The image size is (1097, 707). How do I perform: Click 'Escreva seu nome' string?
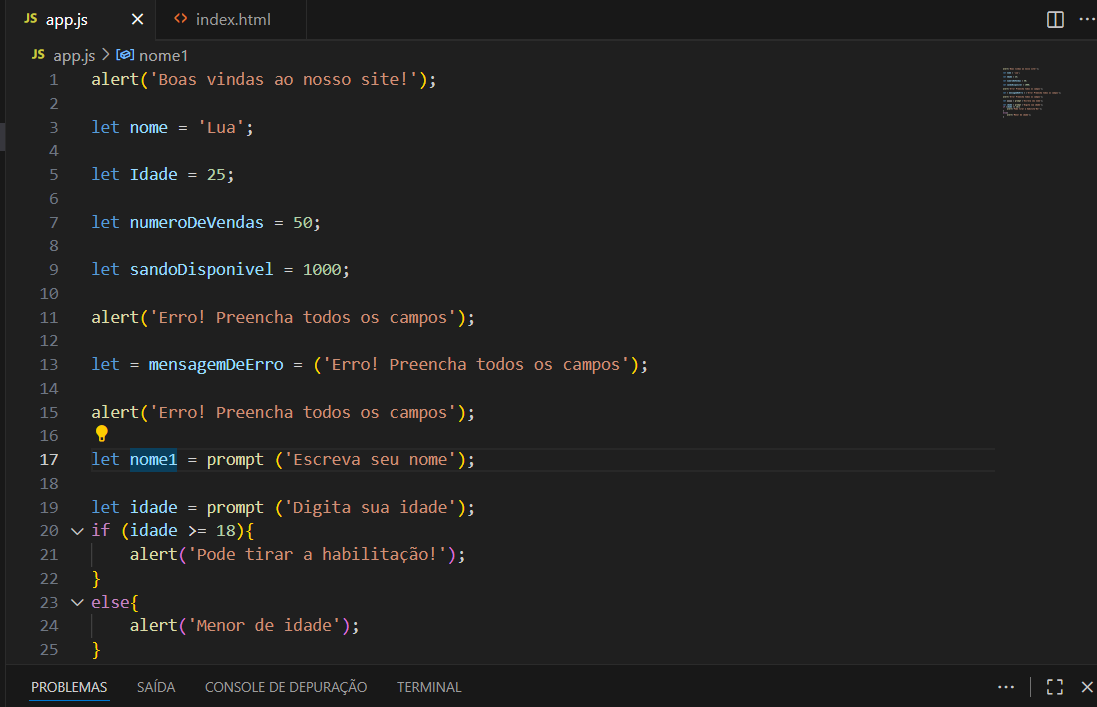coord(370,460)
